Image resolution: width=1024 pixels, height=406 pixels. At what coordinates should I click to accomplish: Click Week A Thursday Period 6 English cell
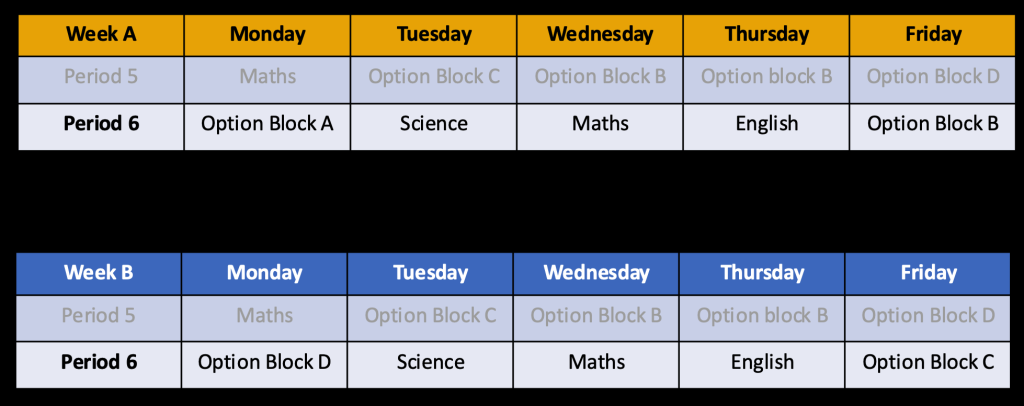point(766,124)
